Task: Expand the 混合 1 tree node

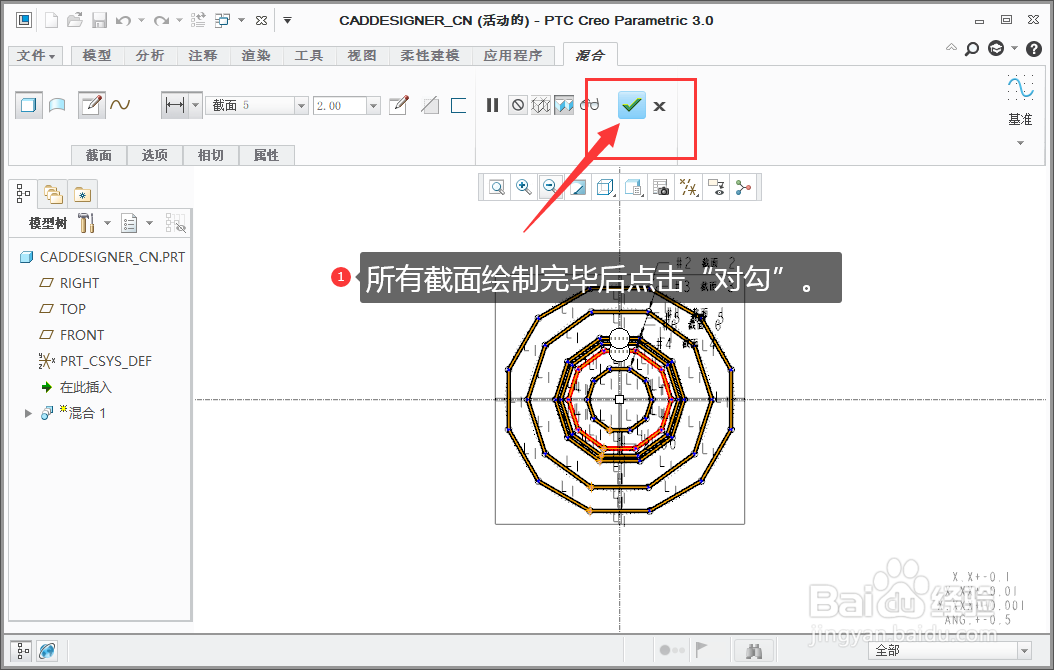Action: point(28,413)
